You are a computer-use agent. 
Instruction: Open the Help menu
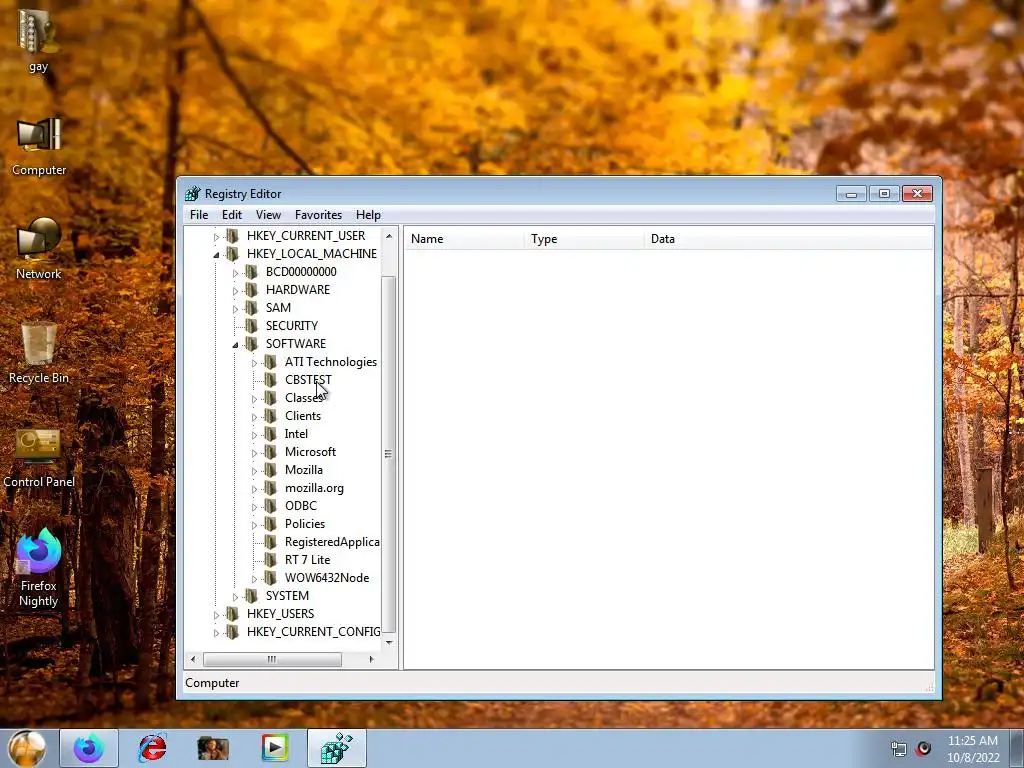pyautogui.click(x=368, y=215)
